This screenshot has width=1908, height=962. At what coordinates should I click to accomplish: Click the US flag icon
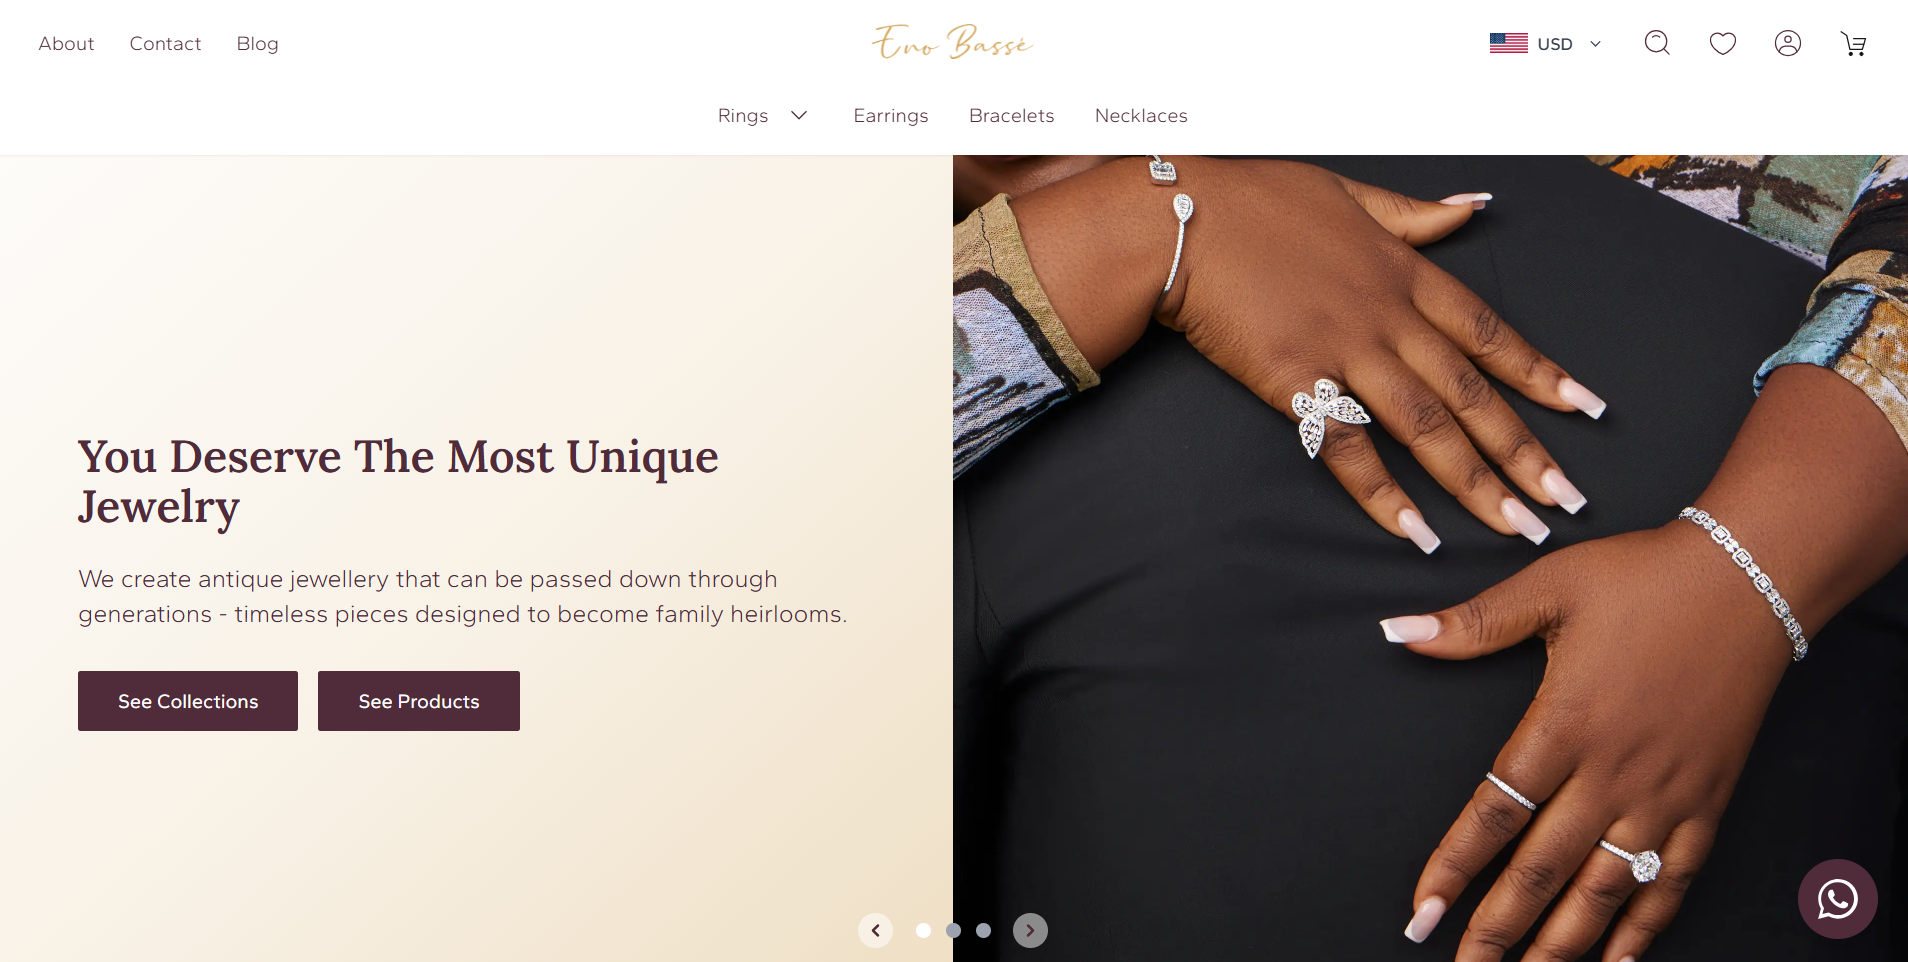point(1508,43)
